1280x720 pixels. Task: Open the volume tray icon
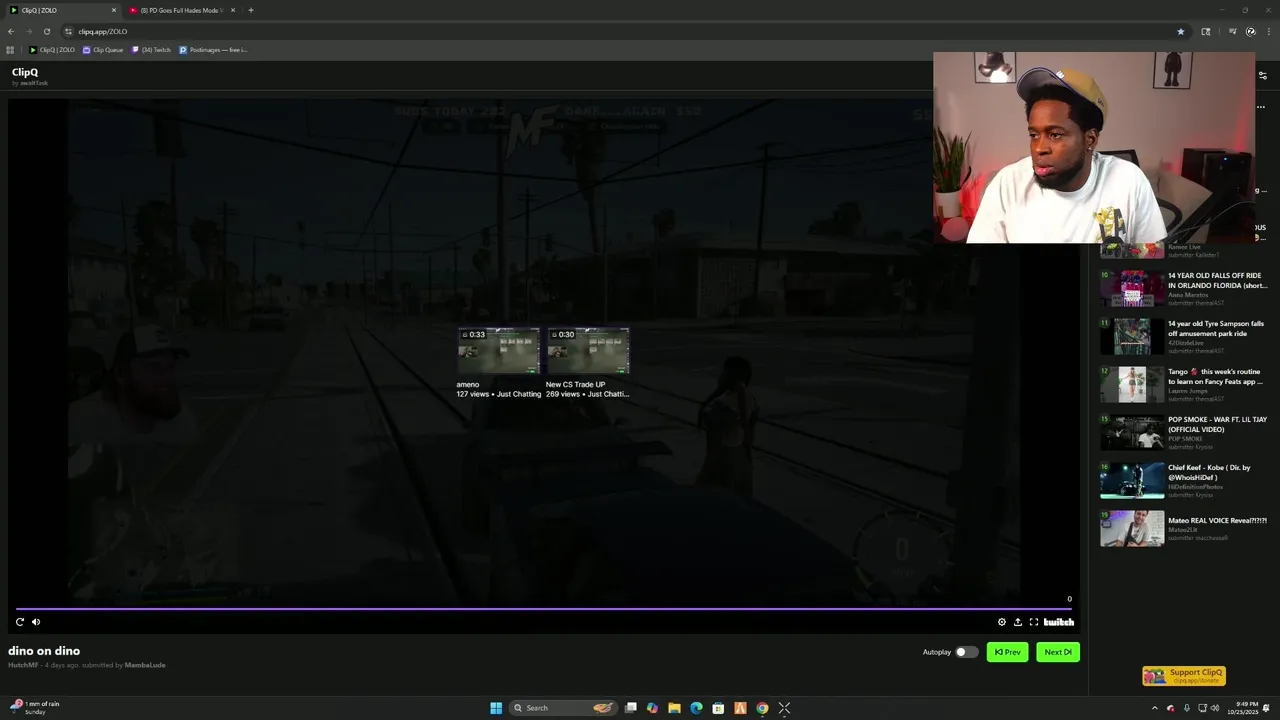pyautogui.click(x=1215, y=708)
